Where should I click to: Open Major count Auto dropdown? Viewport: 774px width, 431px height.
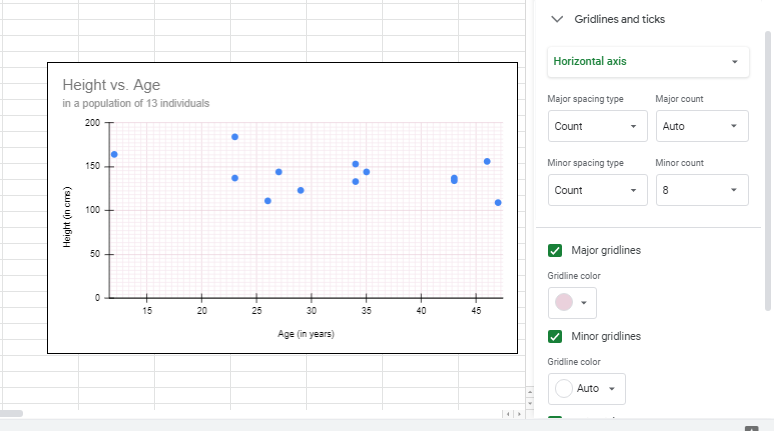[x=702, y=126]
